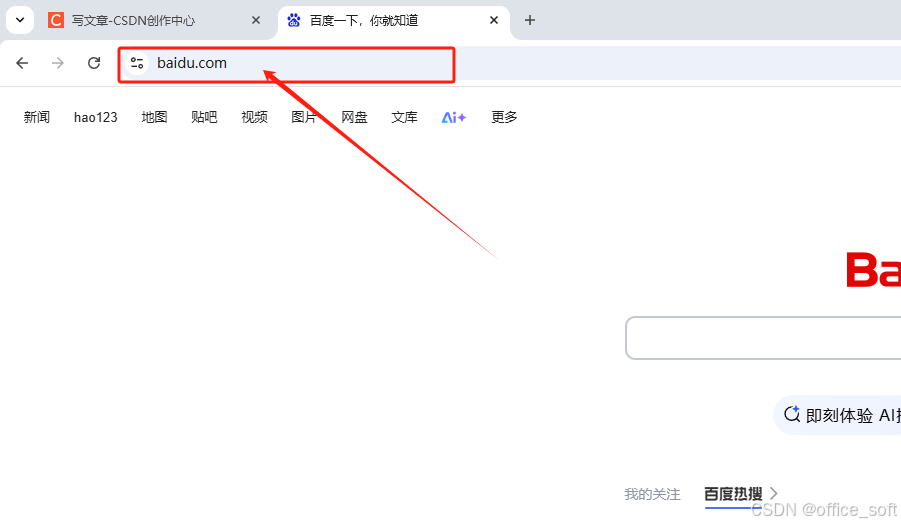Image resolution: width=901 pixels, height=525 pixels.
Task: Close the 写文章-CSDN创作中心 tab
Action: pos(256,20)
